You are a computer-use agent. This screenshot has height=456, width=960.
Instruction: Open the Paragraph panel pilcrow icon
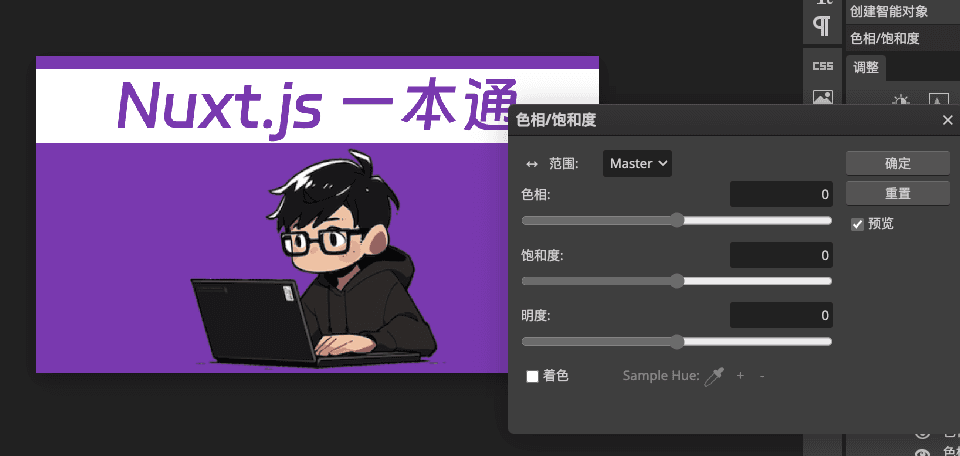pyautogui.click(x=822, y=27)
